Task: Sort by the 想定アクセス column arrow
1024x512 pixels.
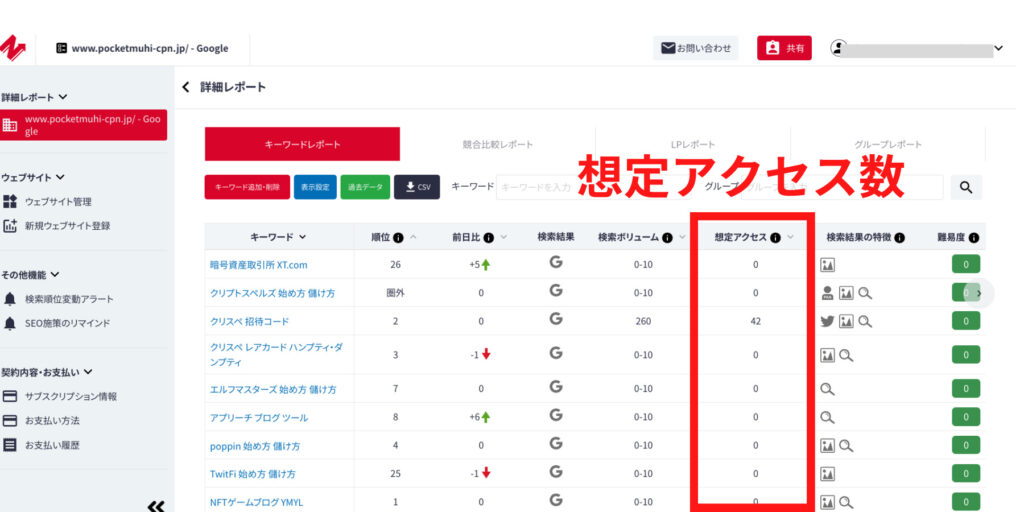Action: (791, 238)
